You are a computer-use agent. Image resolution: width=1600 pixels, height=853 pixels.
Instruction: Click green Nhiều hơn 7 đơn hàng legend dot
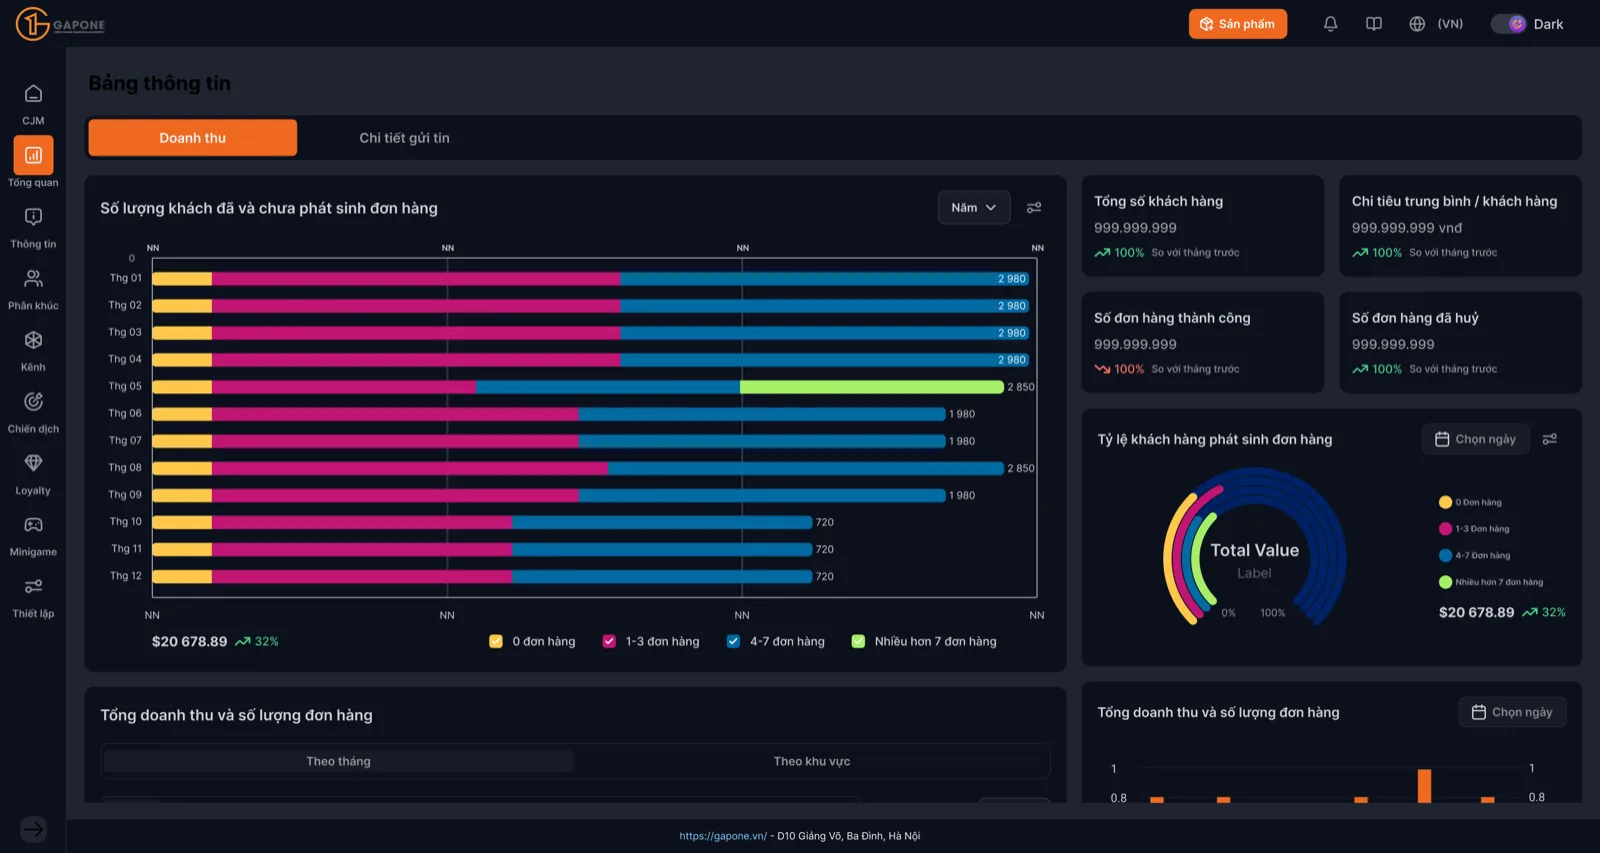pyautogui.click(x=1445, y=582)
